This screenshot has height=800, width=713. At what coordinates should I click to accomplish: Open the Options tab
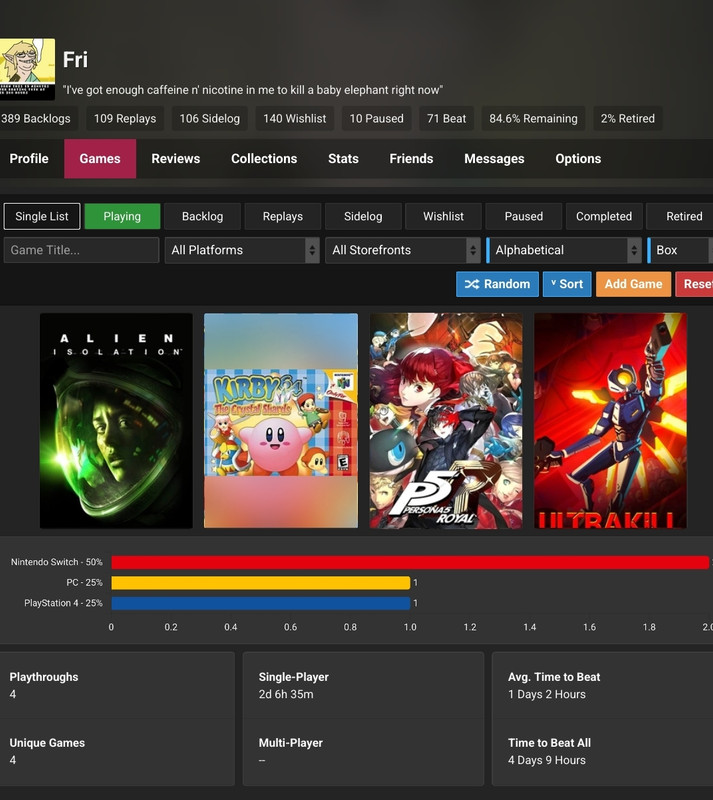pyautogui.click(x=578, y=159)
